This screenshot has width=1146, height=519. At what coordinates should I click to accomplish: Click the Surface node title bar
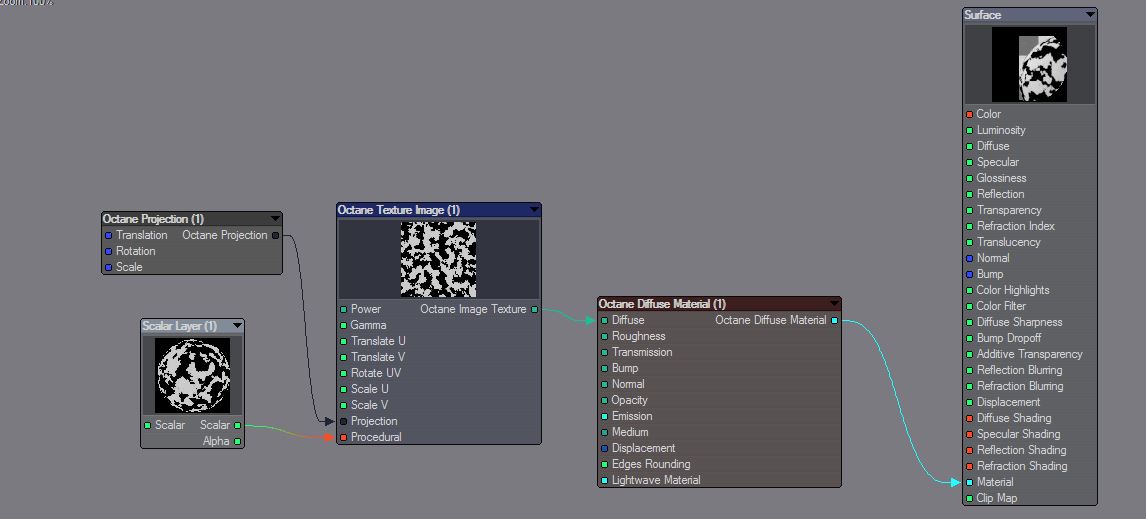pos(1030,15)
